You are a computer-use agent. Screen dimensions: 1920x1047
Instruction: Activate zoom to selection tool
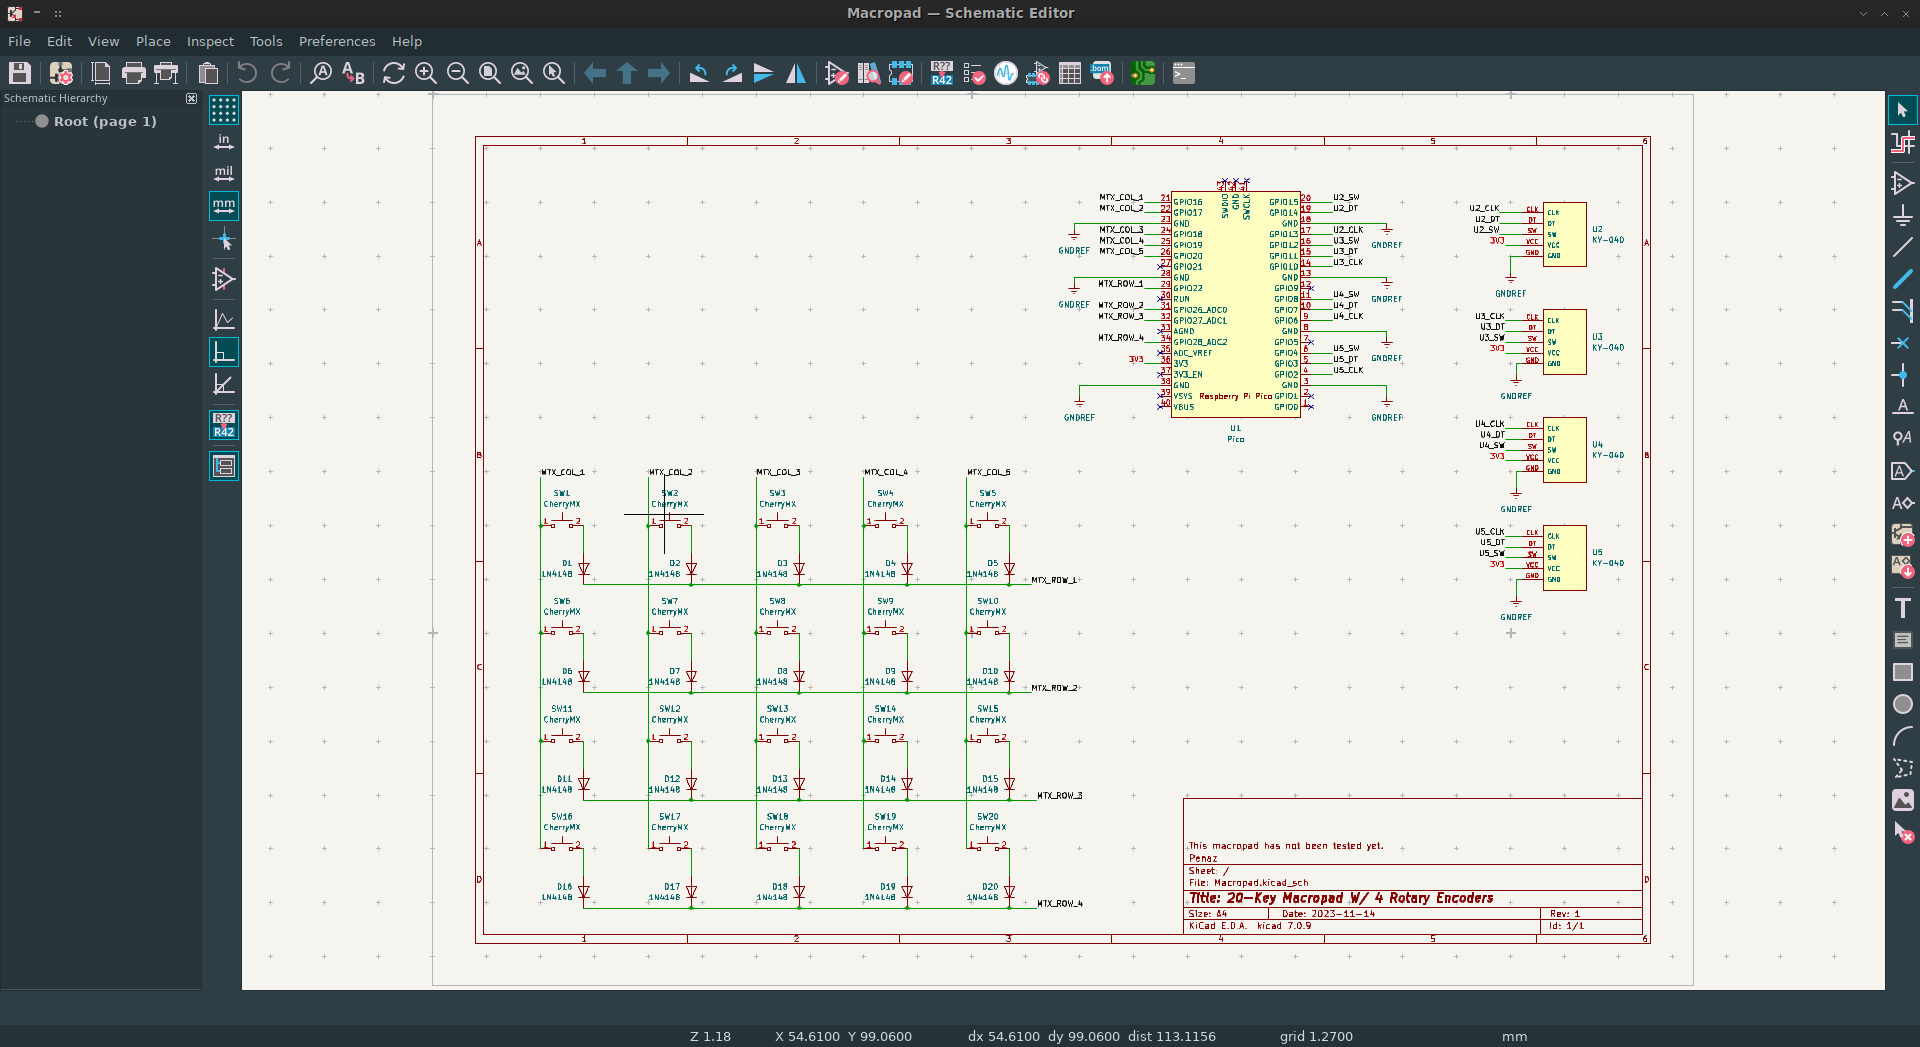click(x=554, y=73)
